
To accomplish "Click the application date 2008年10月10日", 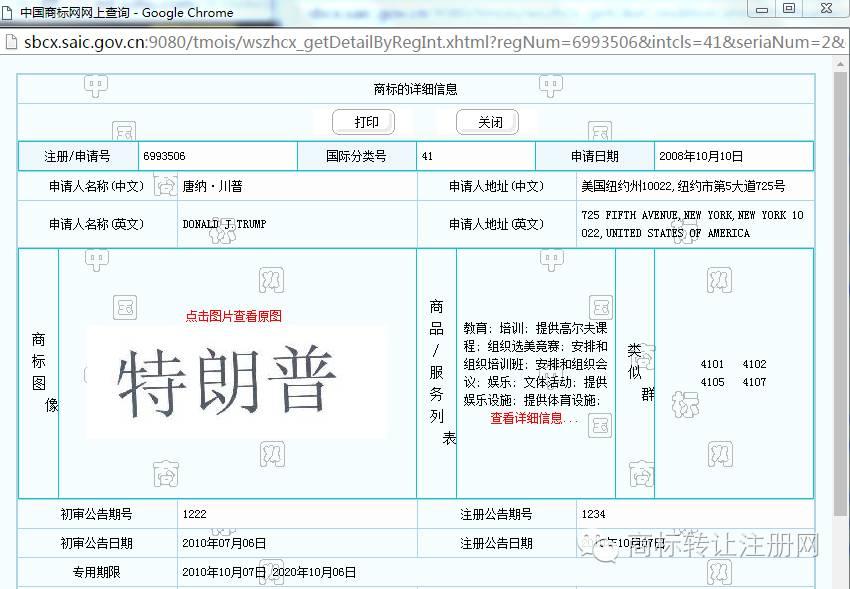I will (x=701, y=156).
